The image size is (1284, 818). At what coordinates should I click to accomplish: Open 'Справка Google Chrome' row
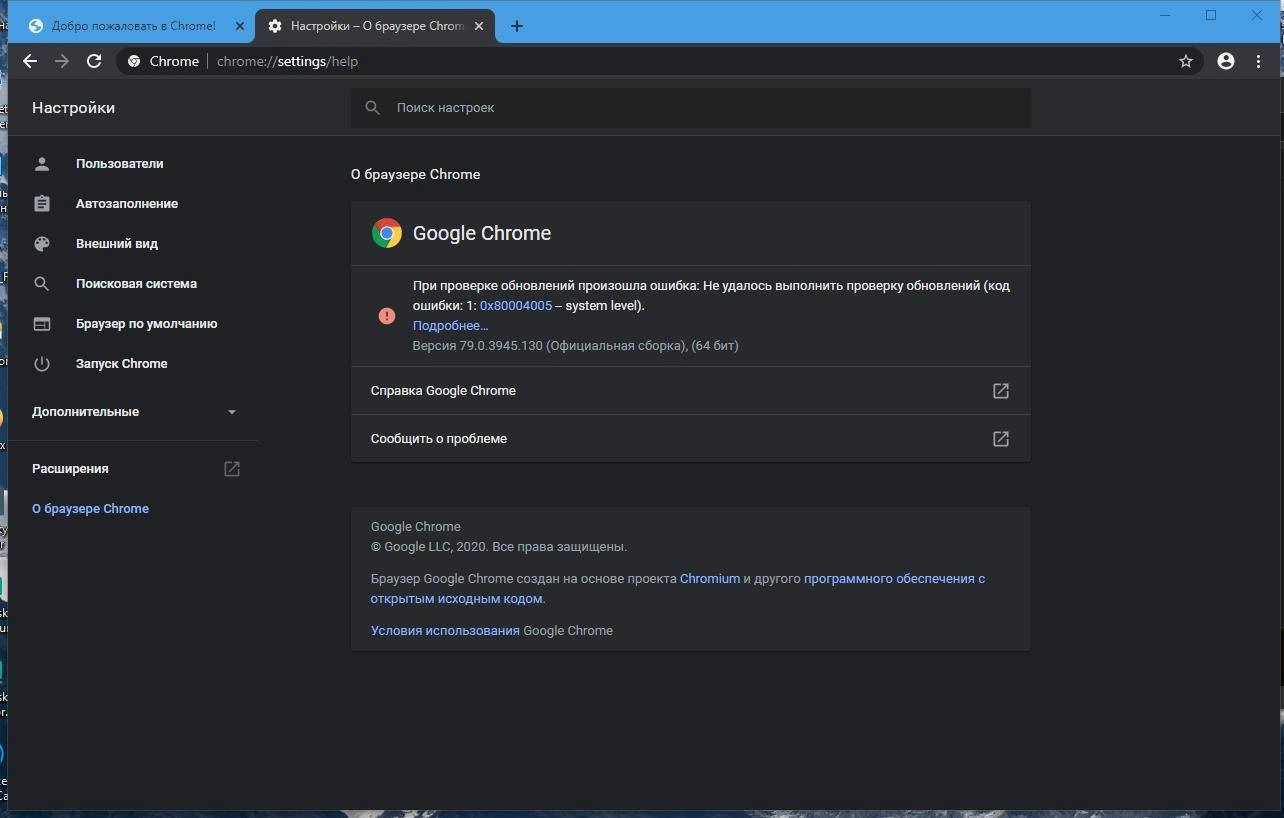(x=690, y=390)
